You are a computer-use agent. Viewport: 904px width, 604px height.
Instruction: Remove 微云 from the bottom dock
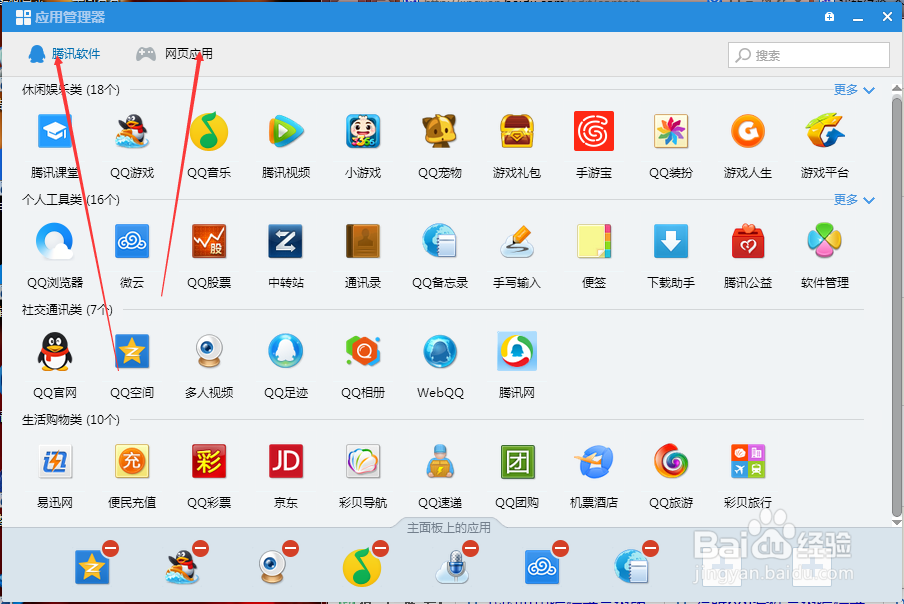(560, 548)
